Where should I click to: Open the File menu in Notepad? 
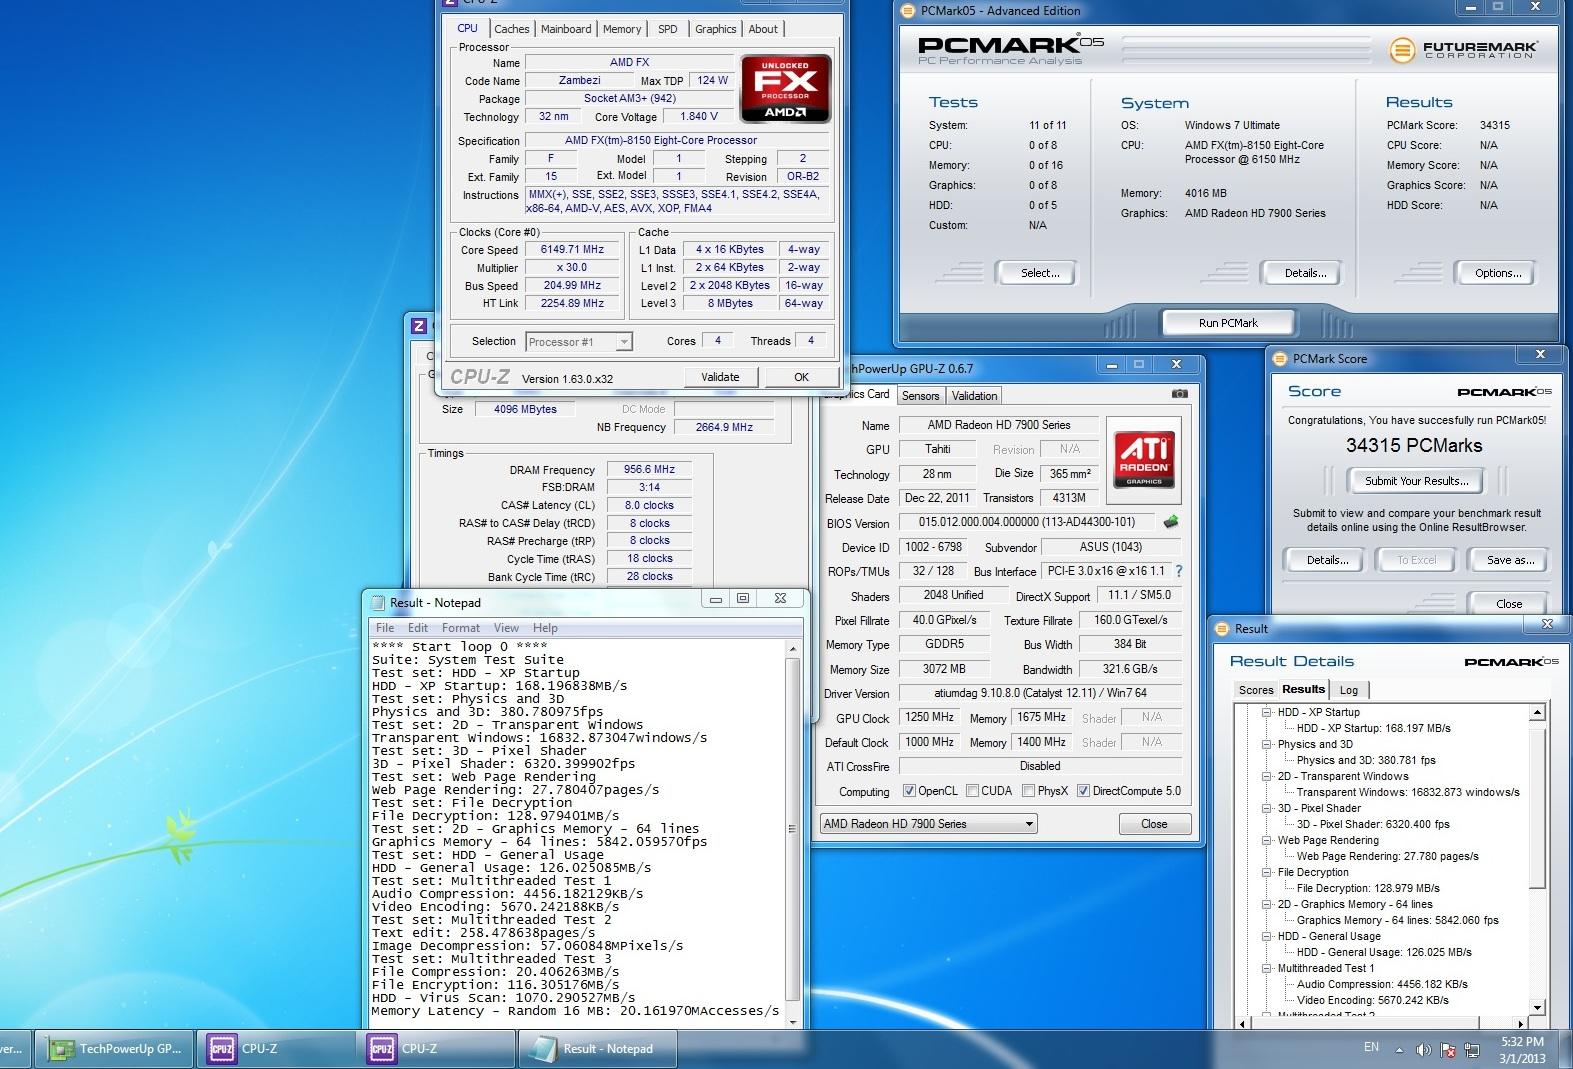[x=385, y=628]
